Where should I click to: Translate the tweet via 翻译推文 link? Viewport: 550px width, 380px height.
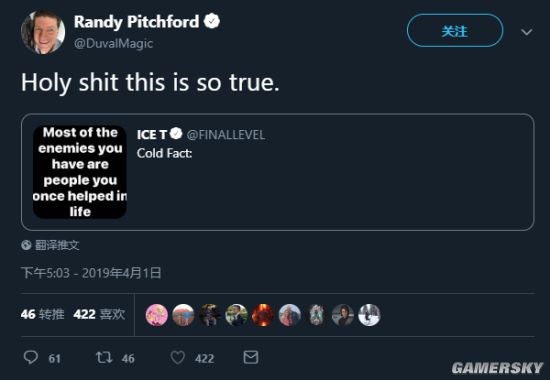click(x=57, y=245)
